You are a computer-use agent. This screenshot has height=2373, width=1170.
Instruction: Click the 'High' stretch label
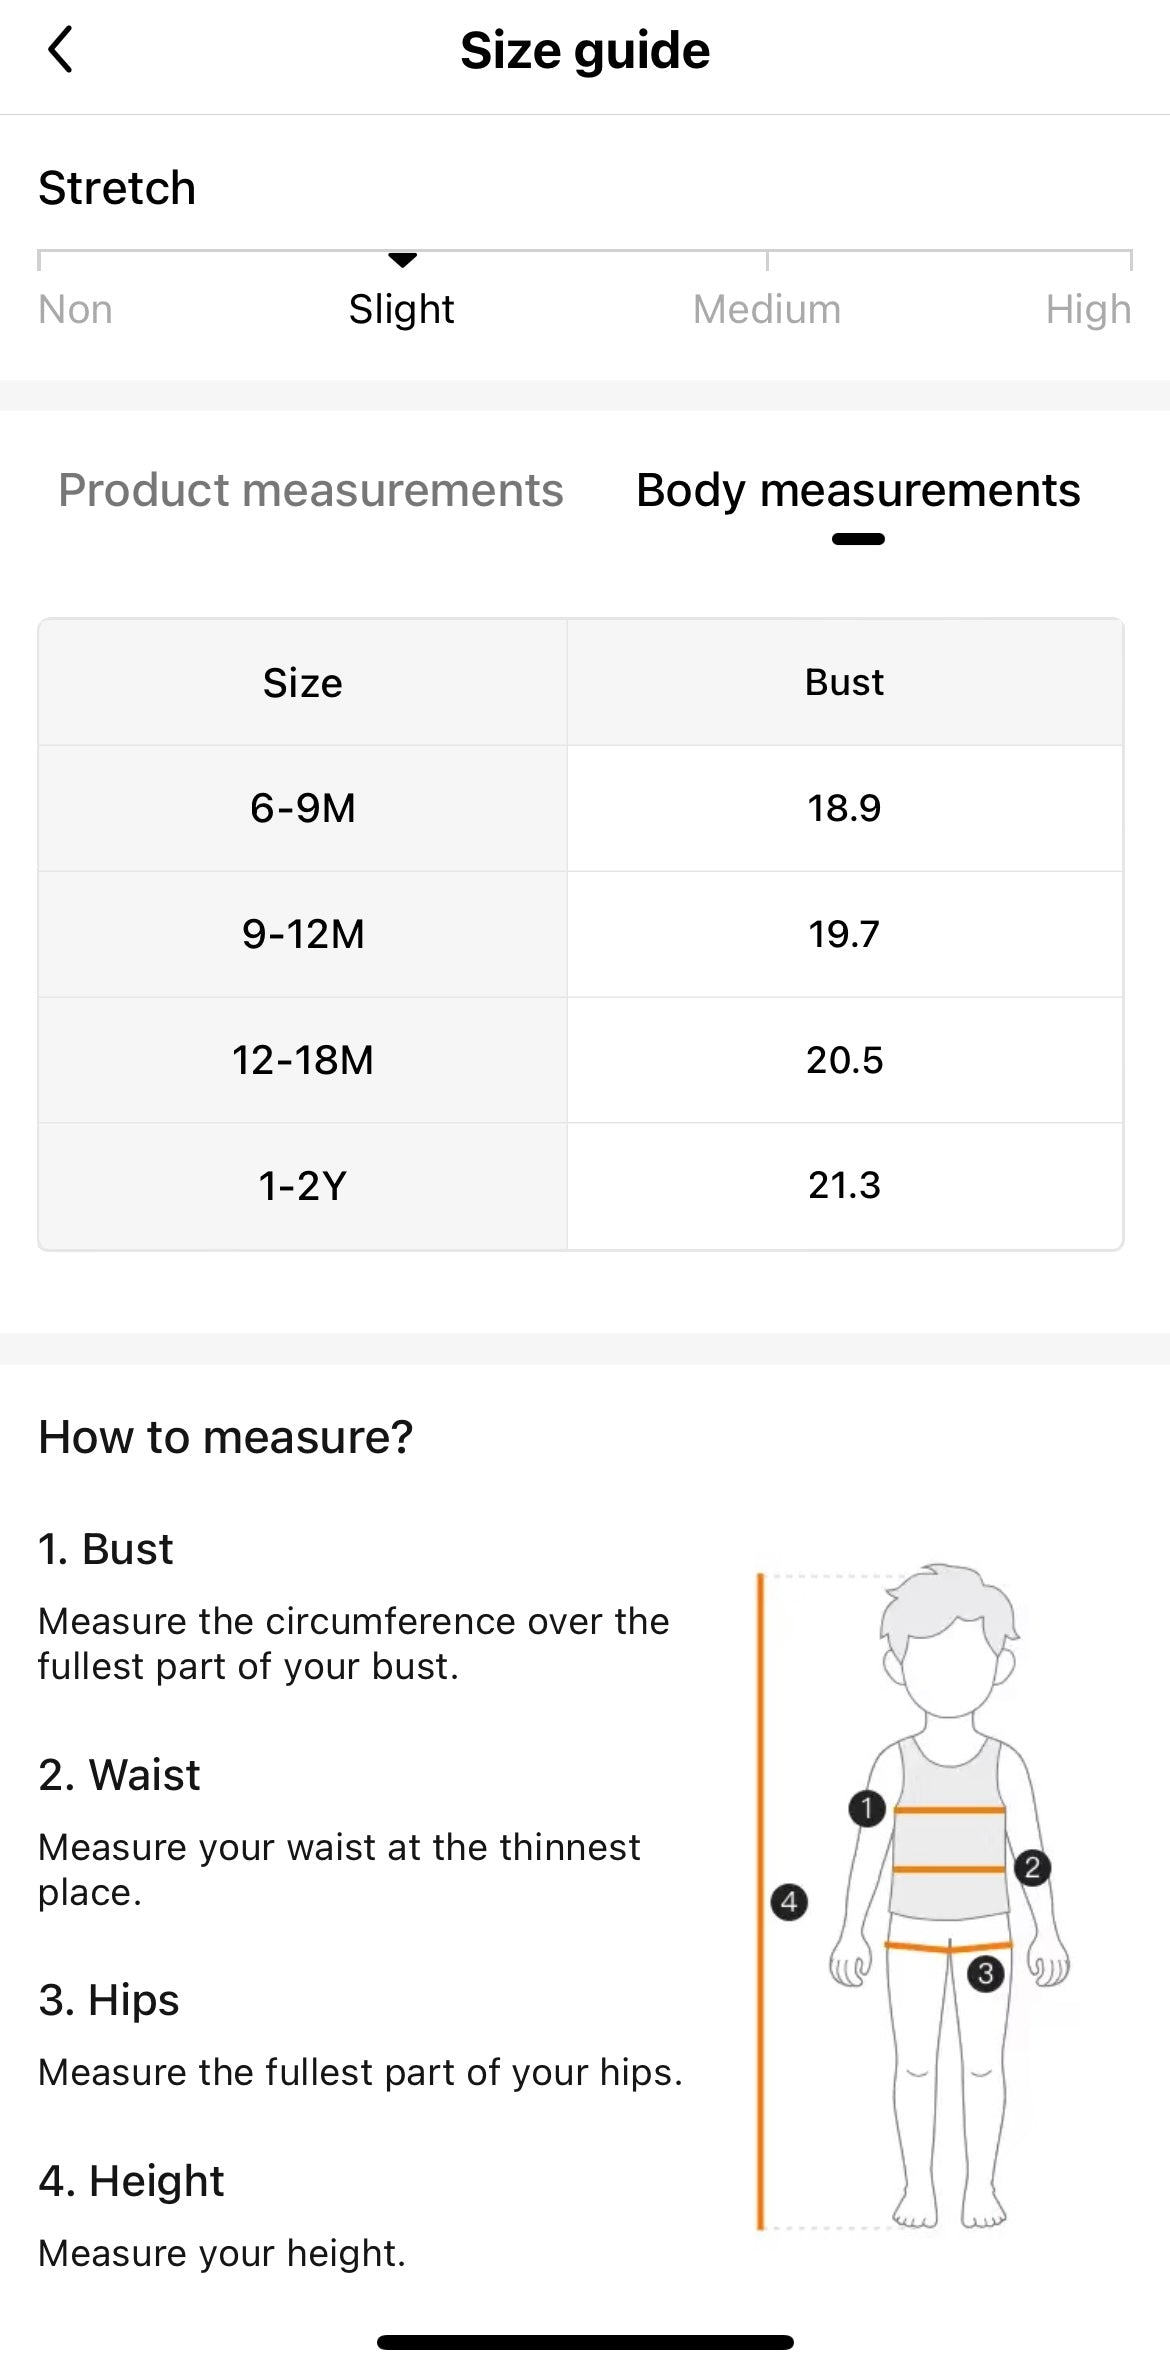1088,310
